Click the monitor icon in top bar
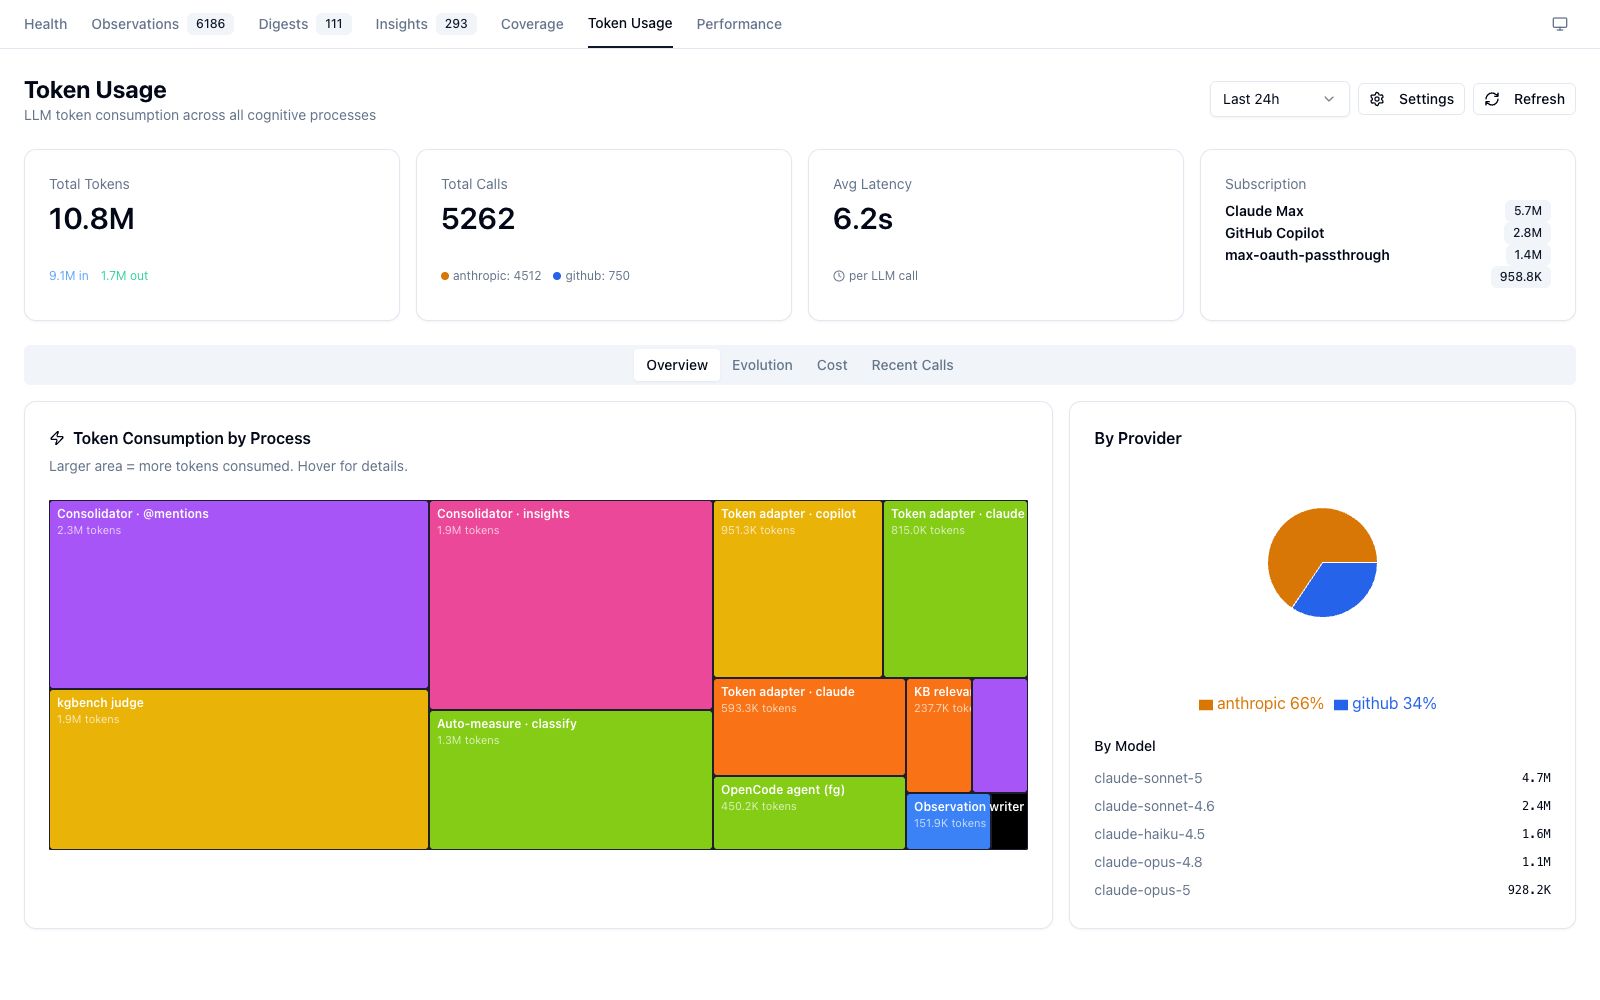 1559,24
